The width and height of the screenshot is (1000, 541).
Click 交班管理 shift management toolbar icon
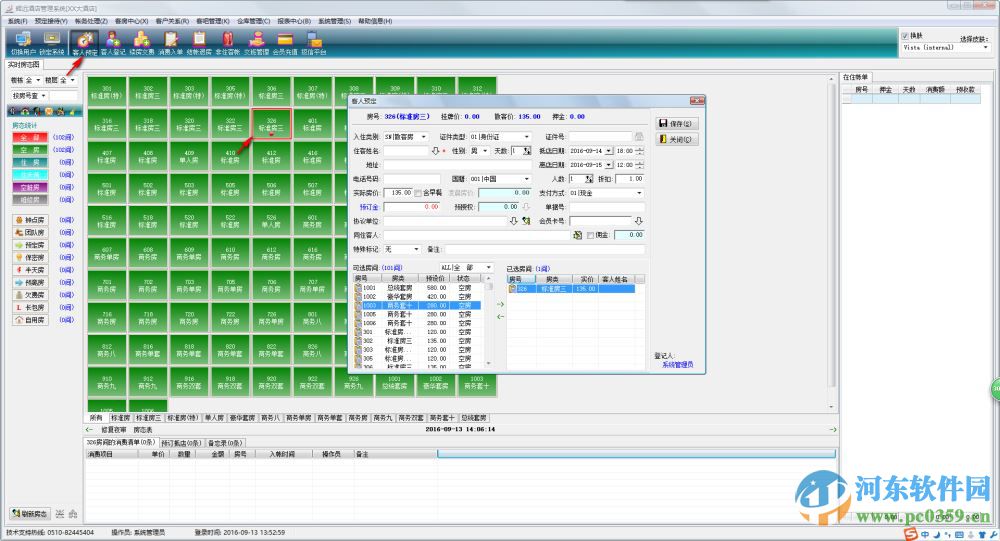coord(256,43)
